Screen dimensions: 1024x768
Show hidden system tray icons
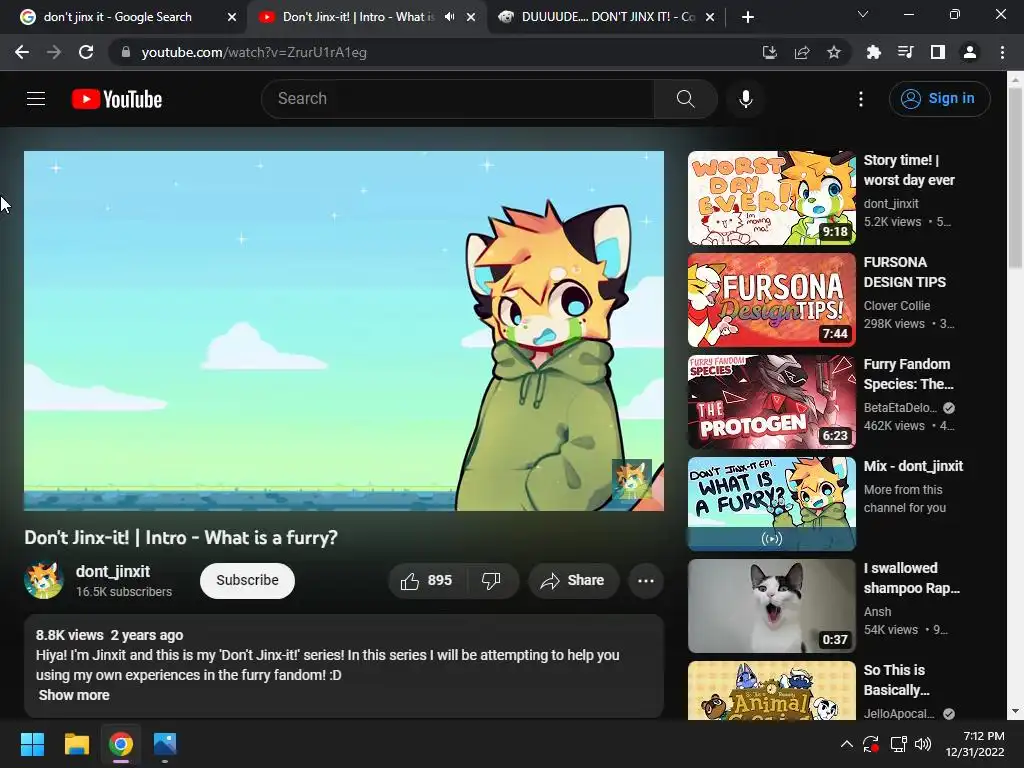[846, 744]
